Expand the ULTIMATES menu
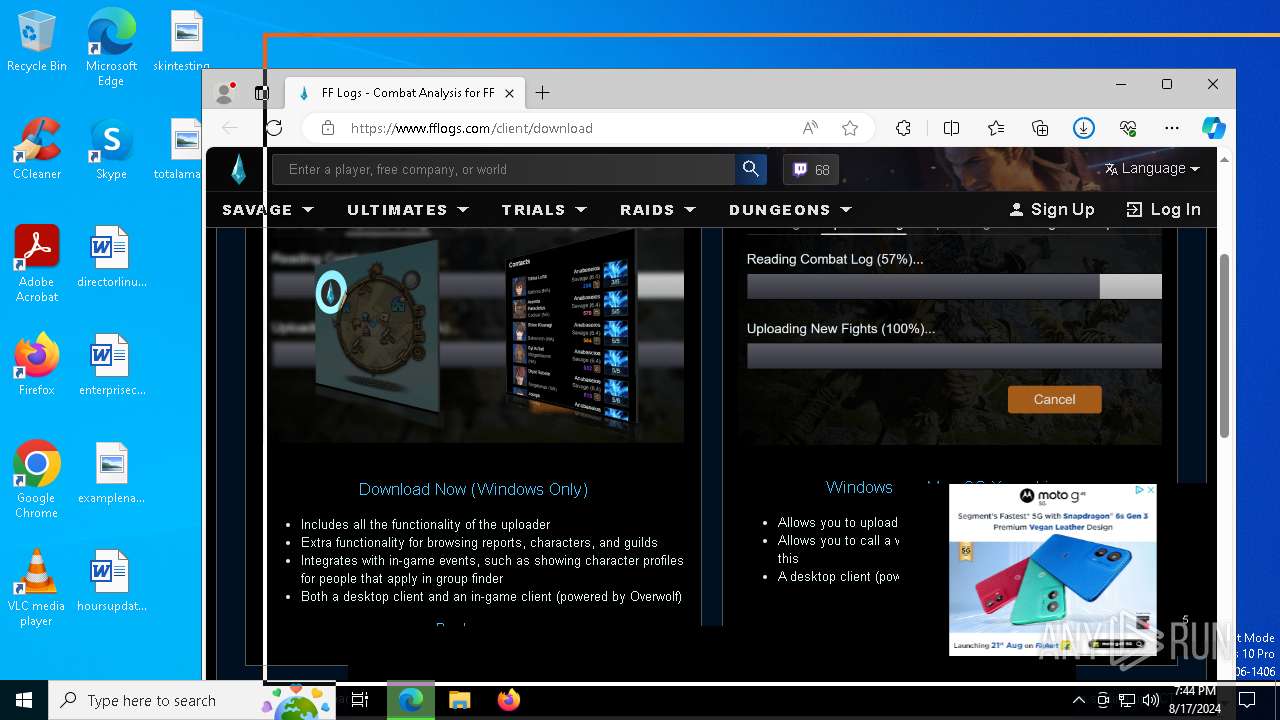1280x720 pixels. pos(408,210)
